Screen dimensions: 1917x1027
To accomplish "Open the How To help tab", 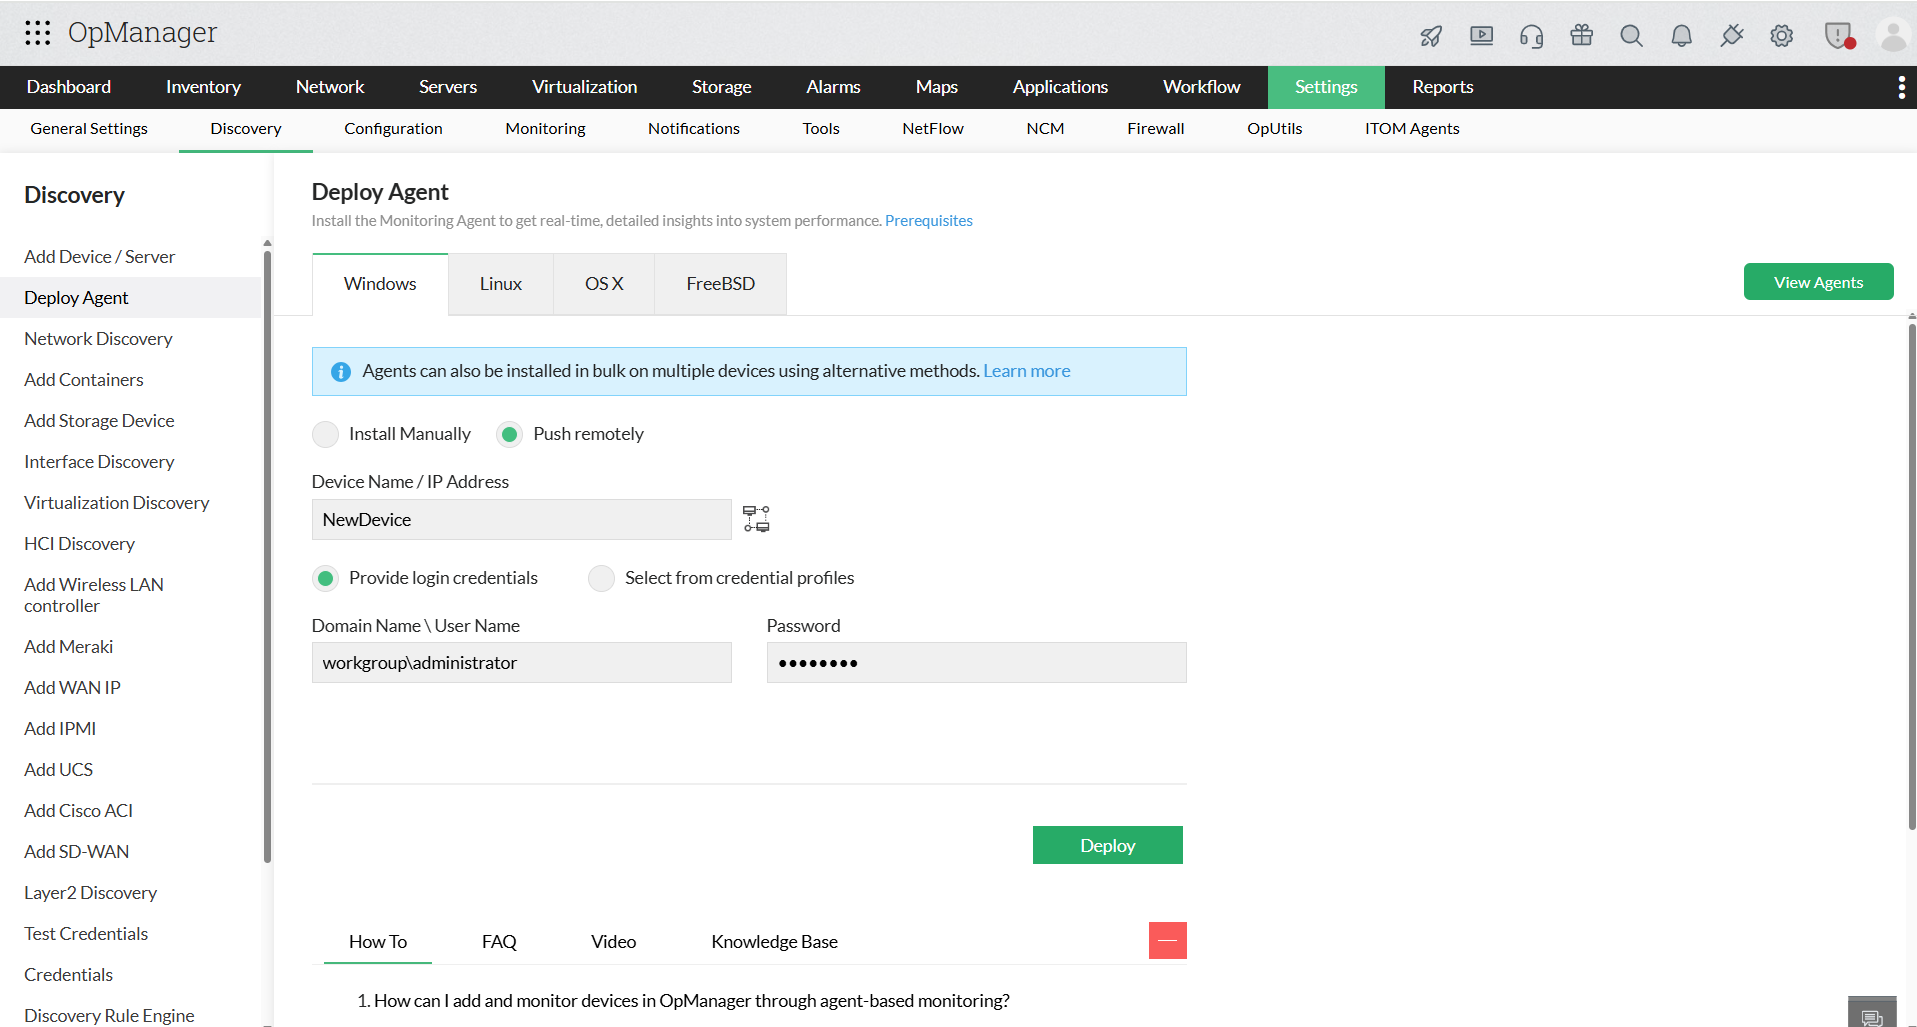I will click(378, 942).
